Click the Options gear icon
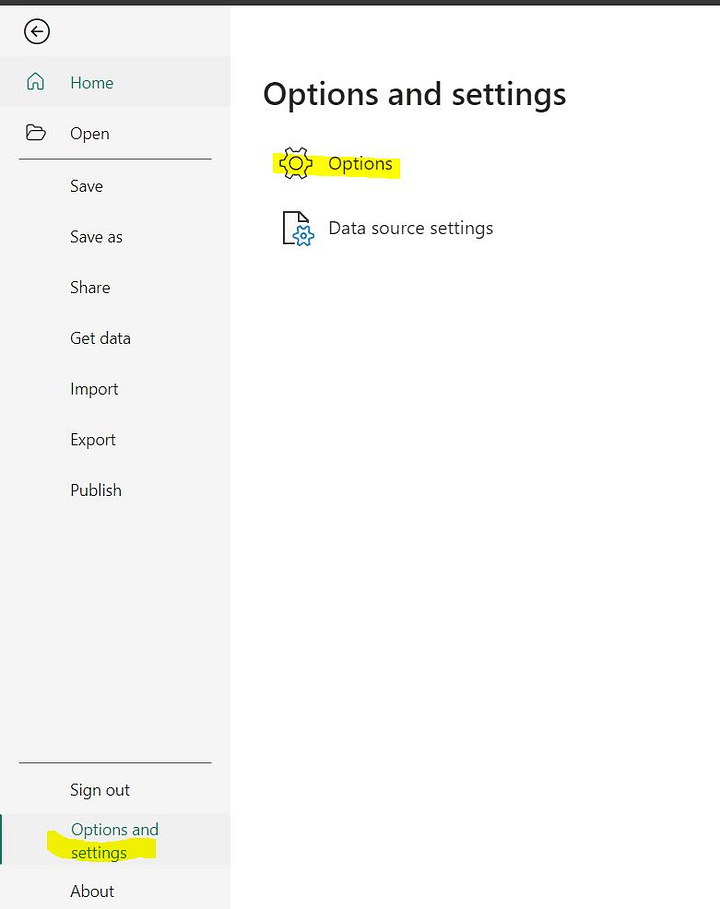 point(296,163)
